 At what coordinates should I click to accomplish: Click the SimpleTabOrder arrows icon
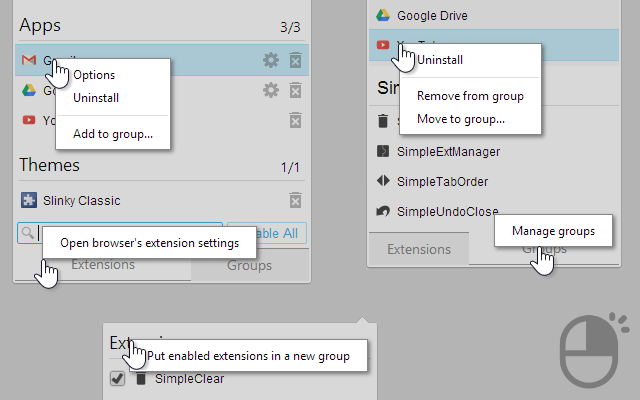pos(382,181)
